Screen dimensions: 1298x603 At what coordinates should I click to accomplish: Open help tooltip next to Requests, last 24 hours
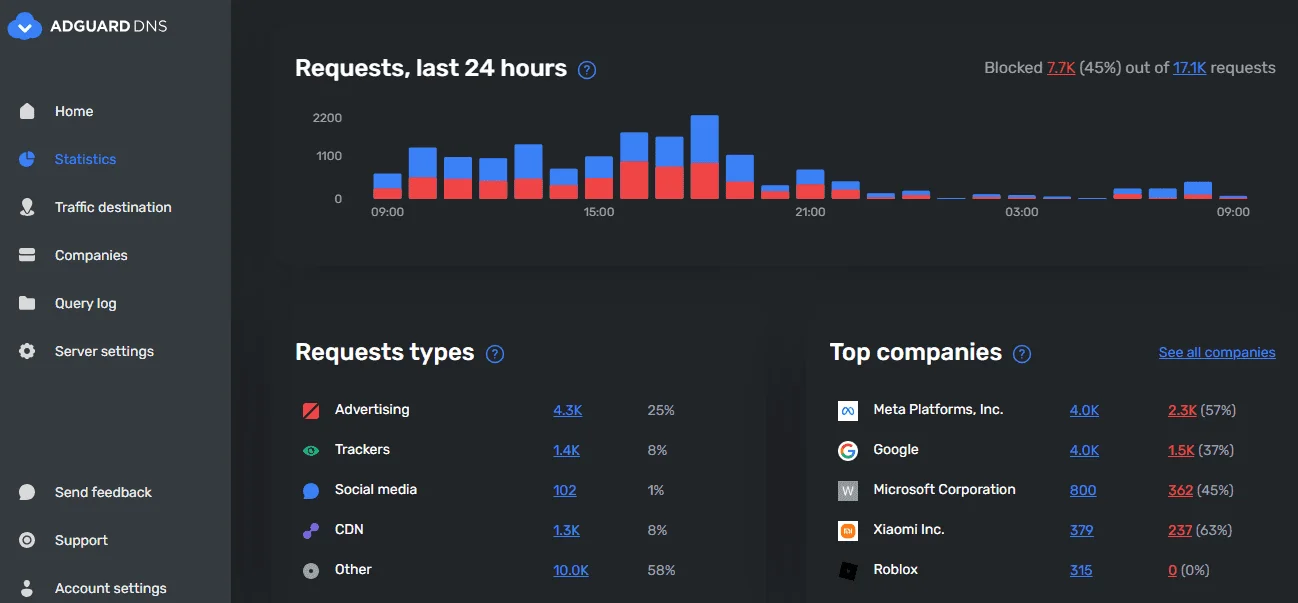coord(588,70)
